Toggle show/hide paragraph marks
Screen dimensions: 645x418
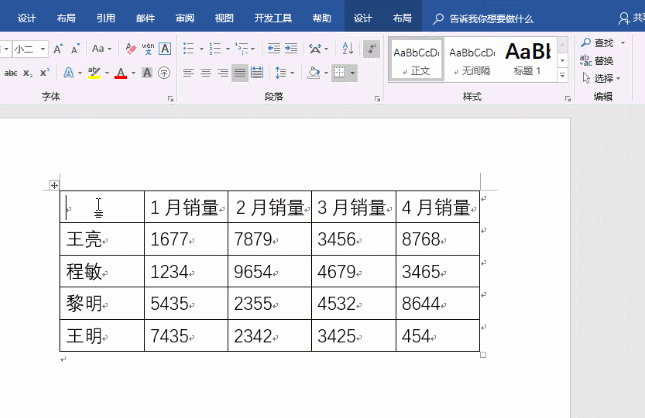[371, 49]
